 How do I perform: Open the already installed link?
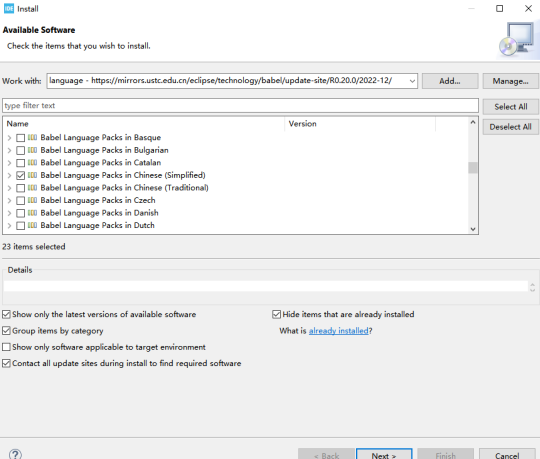tap(339, 331)
